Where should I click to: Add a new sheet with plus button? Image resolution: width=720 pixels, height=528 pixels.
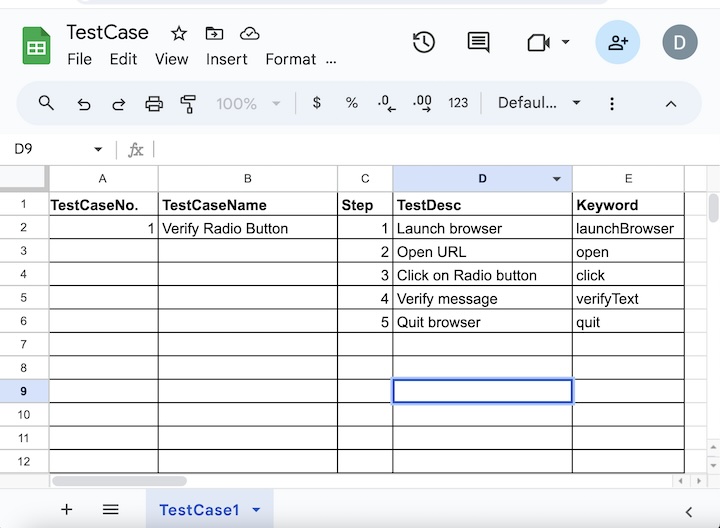[x=67, y=510]
